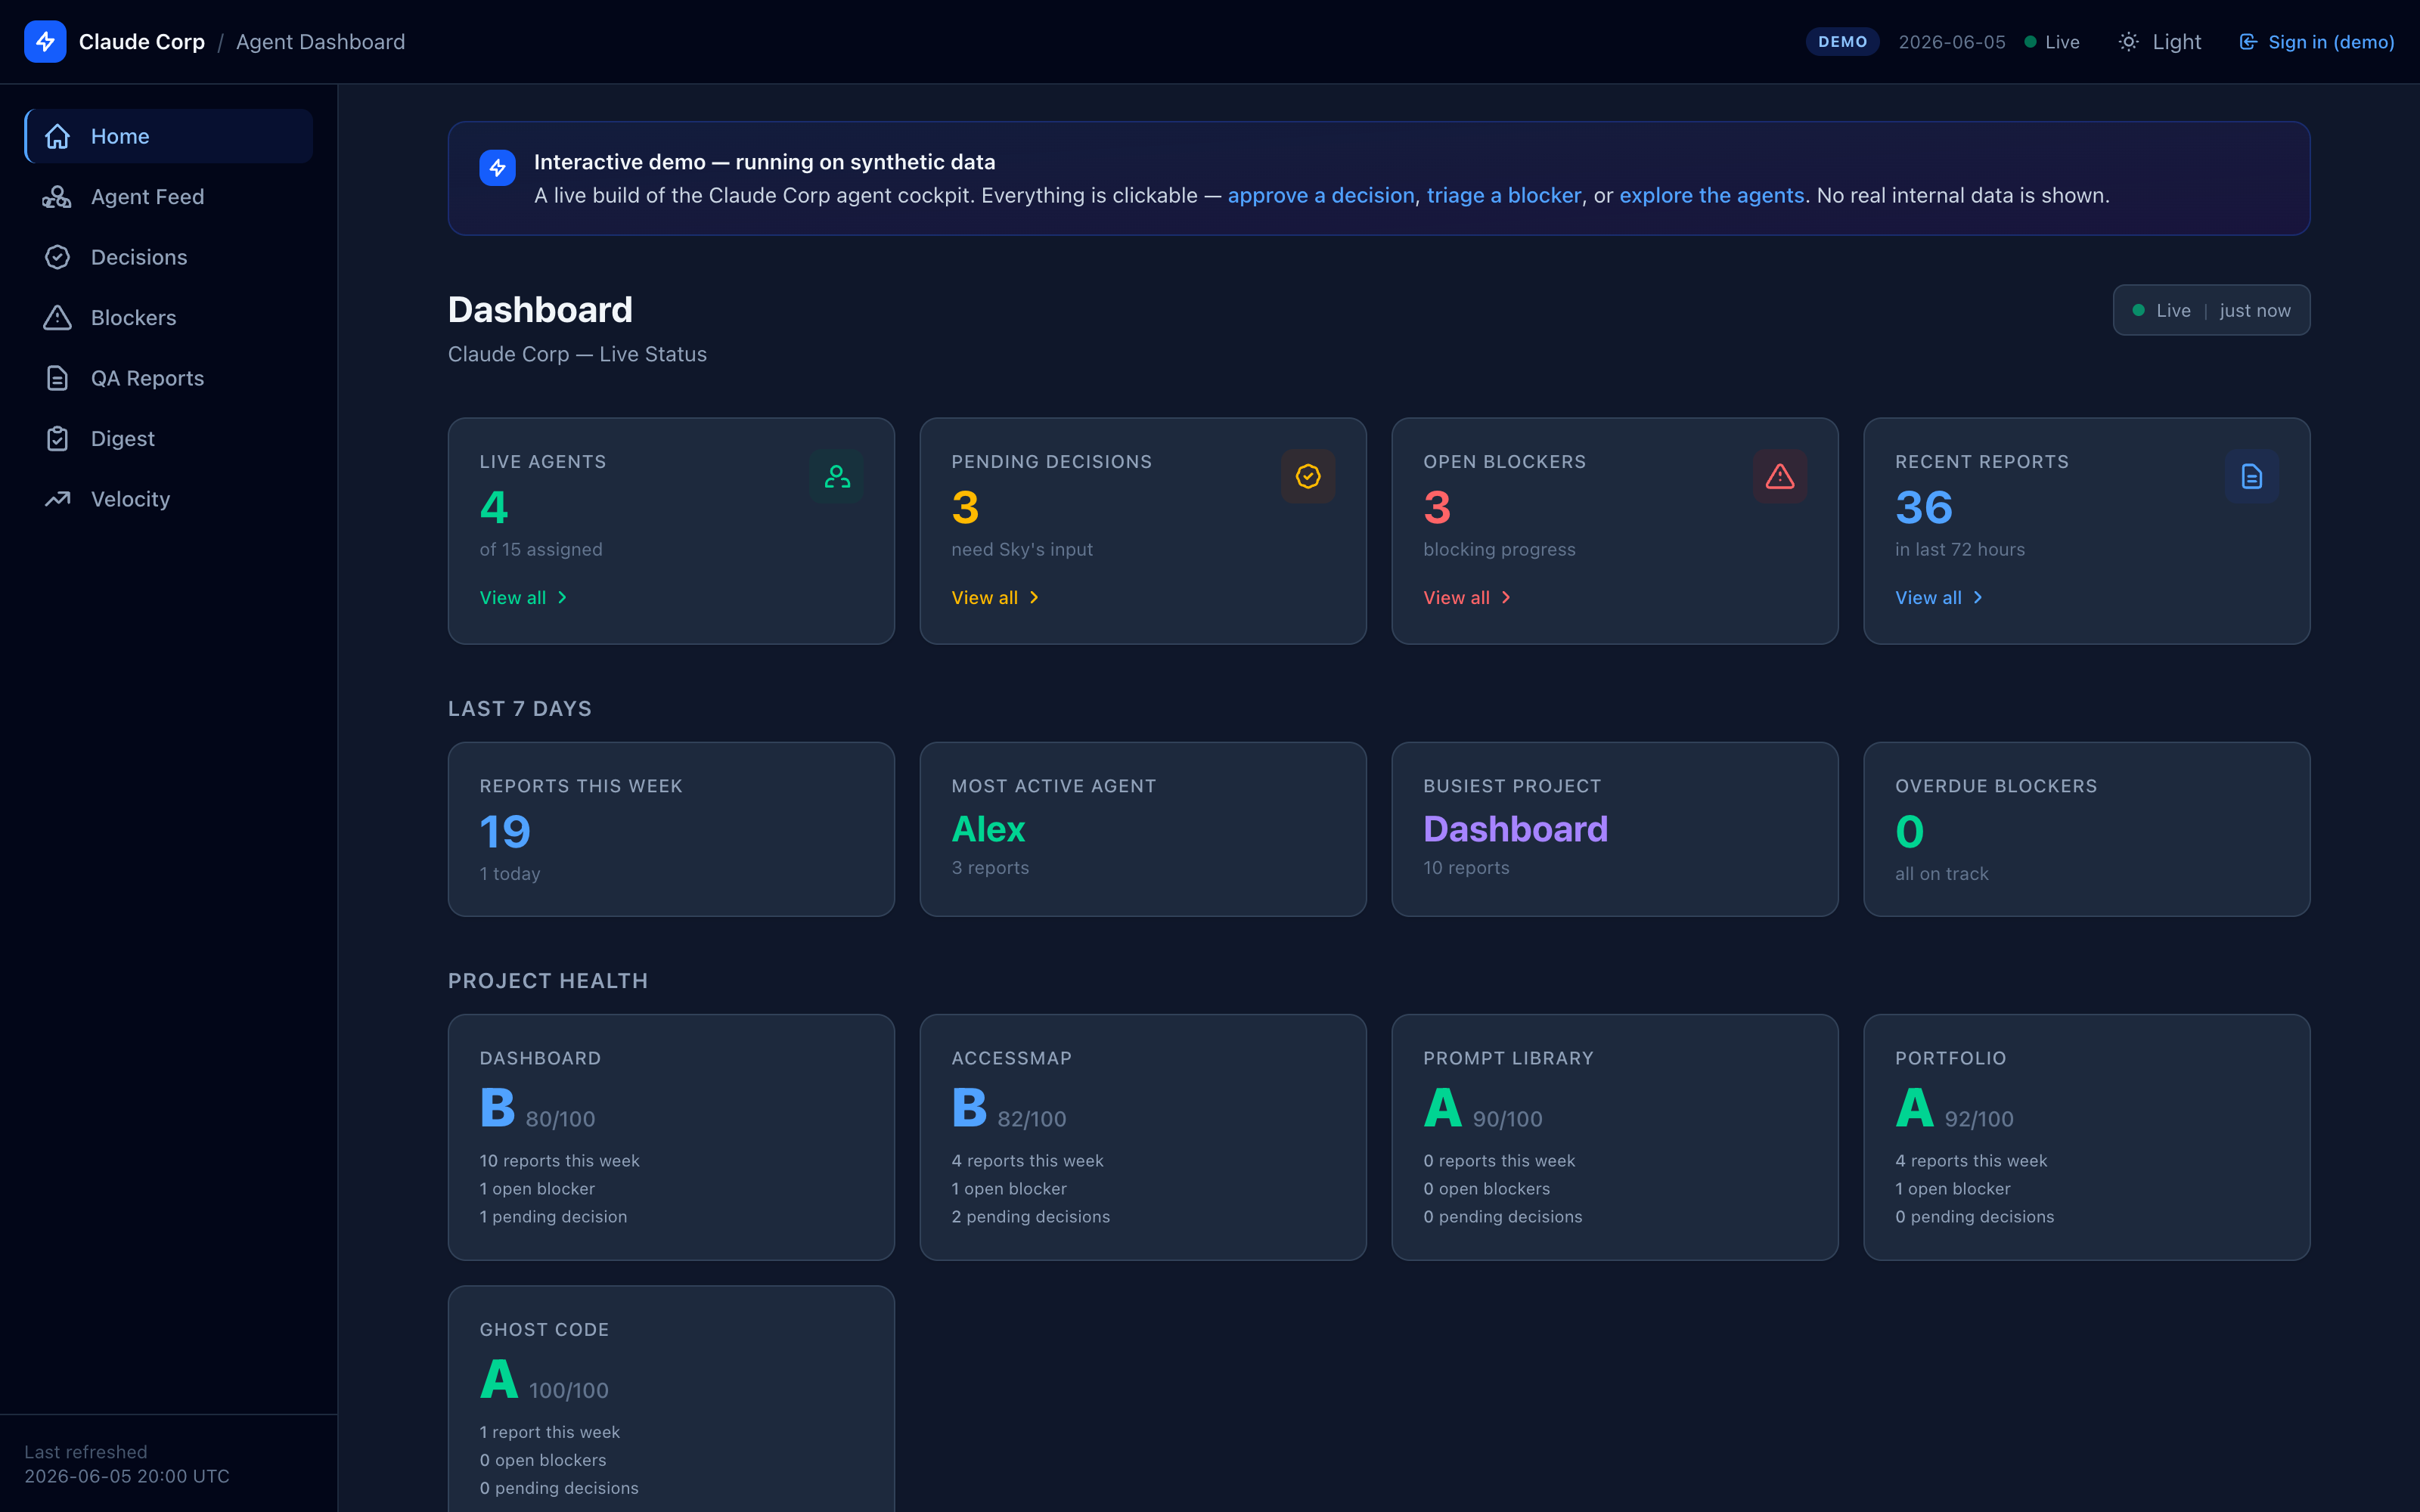Viewport: 2420px width, 1512px height.
Task: Click the Velocity trending arrow icon
Action: coord(58,499)
